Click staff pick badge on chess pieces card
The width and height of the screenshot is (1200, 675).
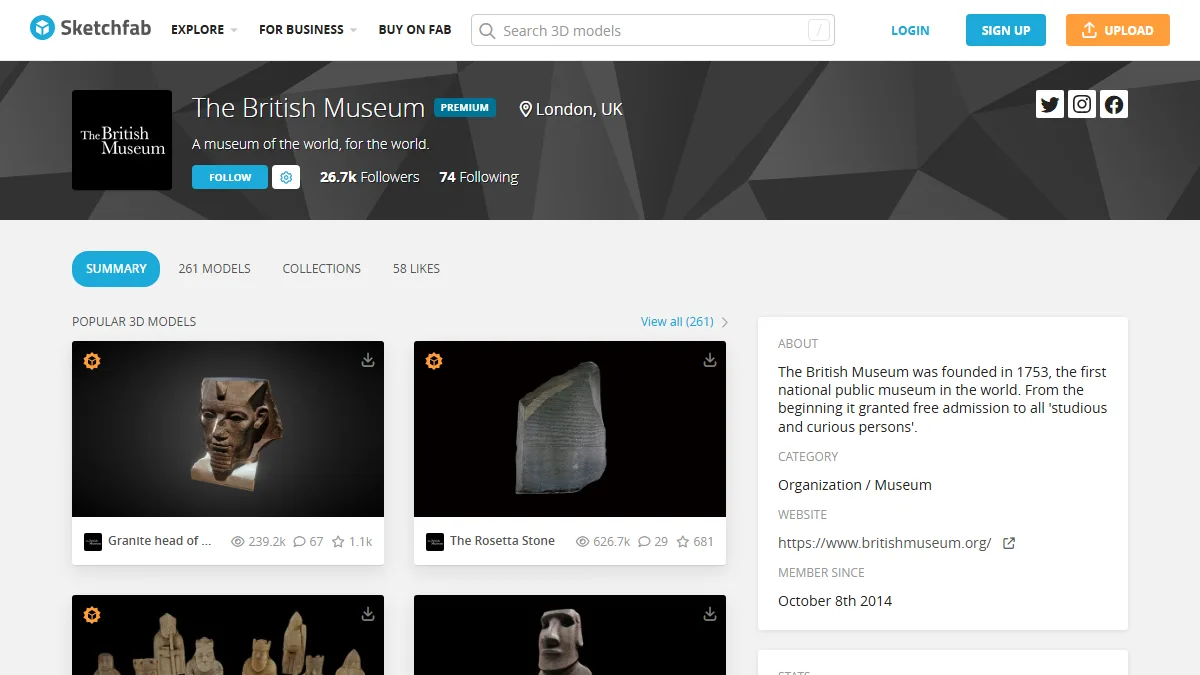pos(92,615)
